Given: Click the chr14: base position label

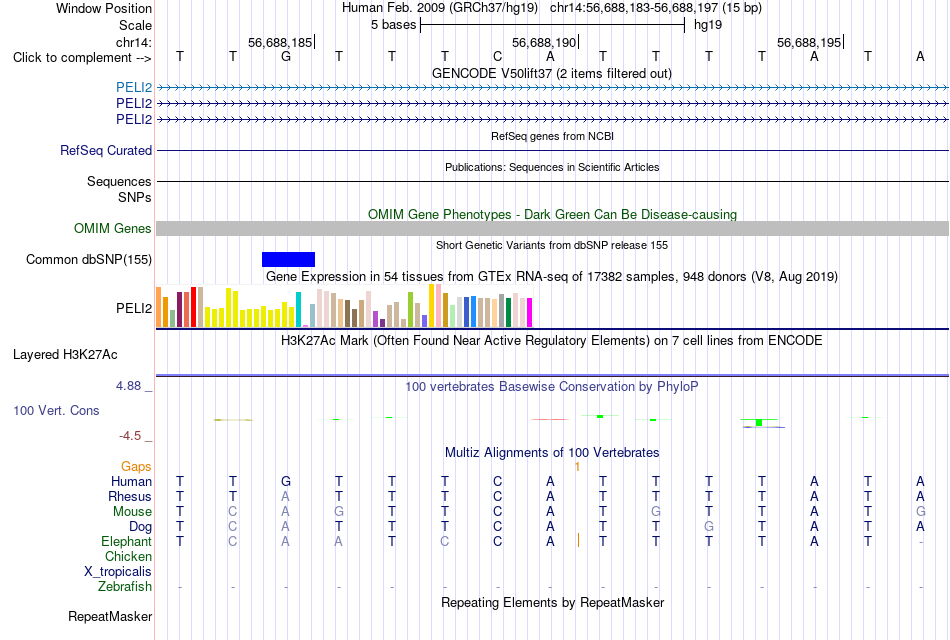Looking at the screenshot, I should point(134,42).
